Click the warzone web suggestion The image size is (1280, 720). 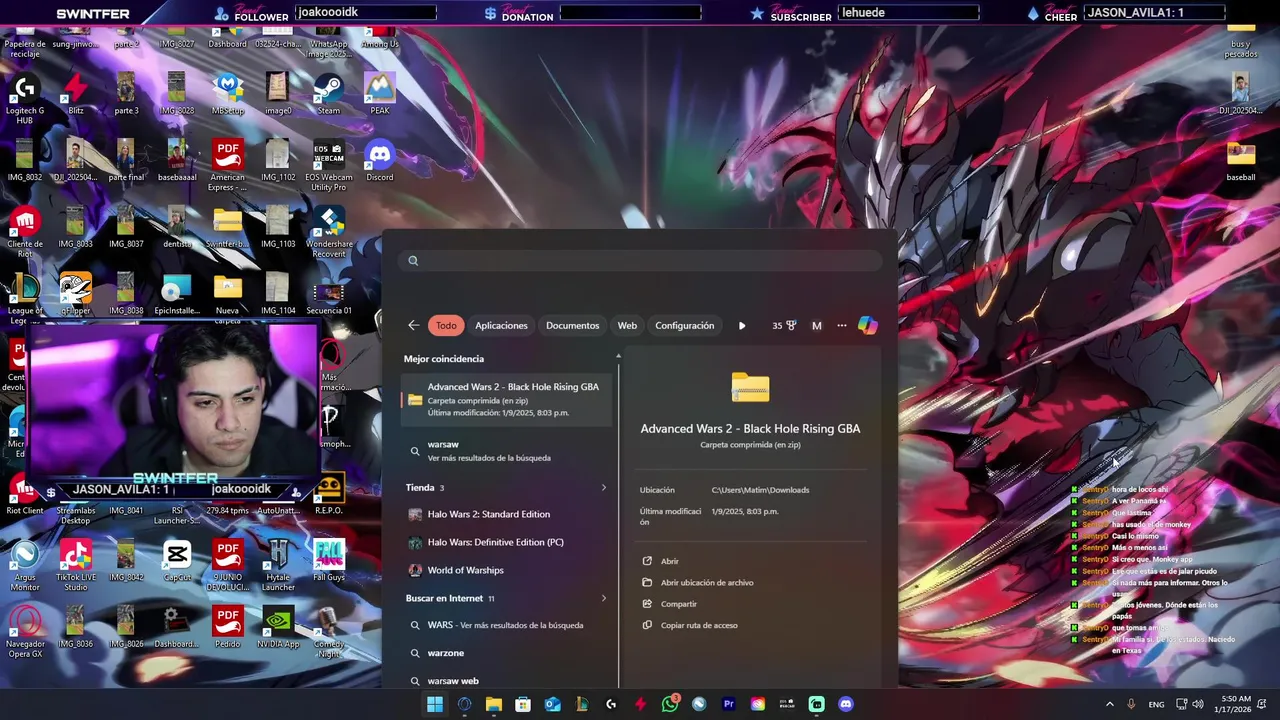pyautogui.click(x=506, y=653)
